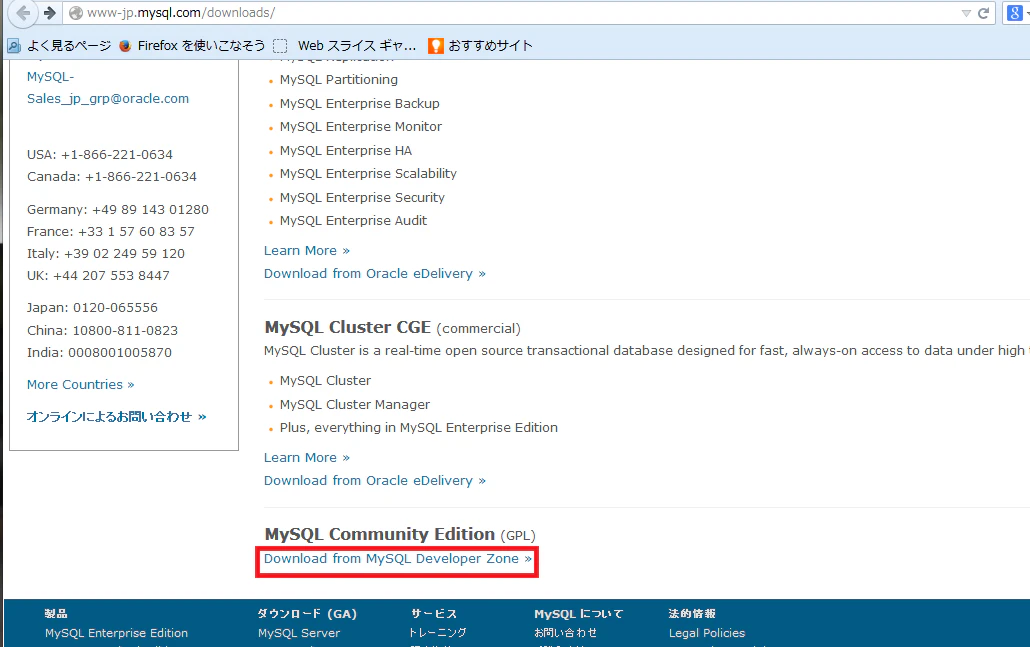Click the MySQL Partitioning list text

[339, 79]
